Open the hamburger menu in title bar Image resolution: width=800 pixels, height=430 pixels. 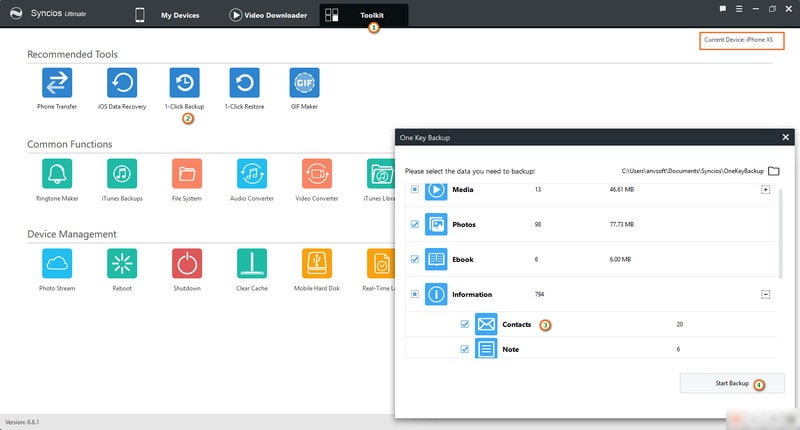[739, 9]
